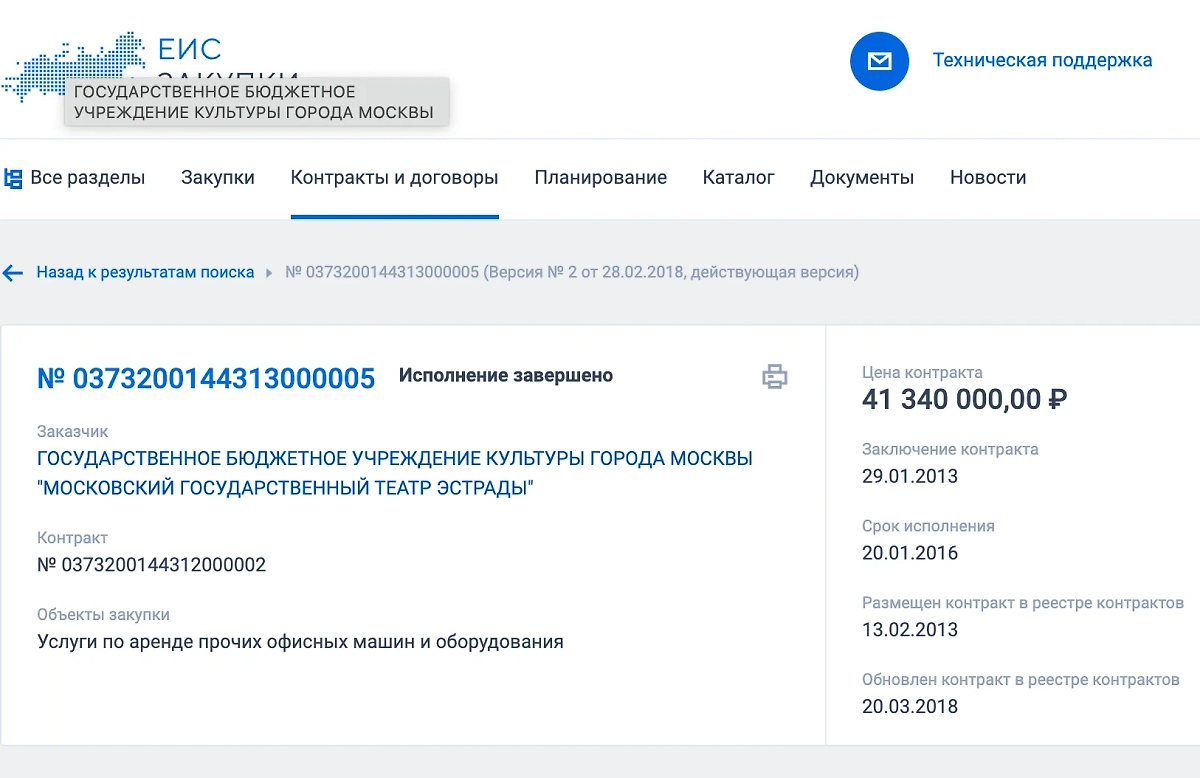This screenshot has height=778, width=1200.
Task: Return via Назад к результатам поиска link
Action: (144, 272)
